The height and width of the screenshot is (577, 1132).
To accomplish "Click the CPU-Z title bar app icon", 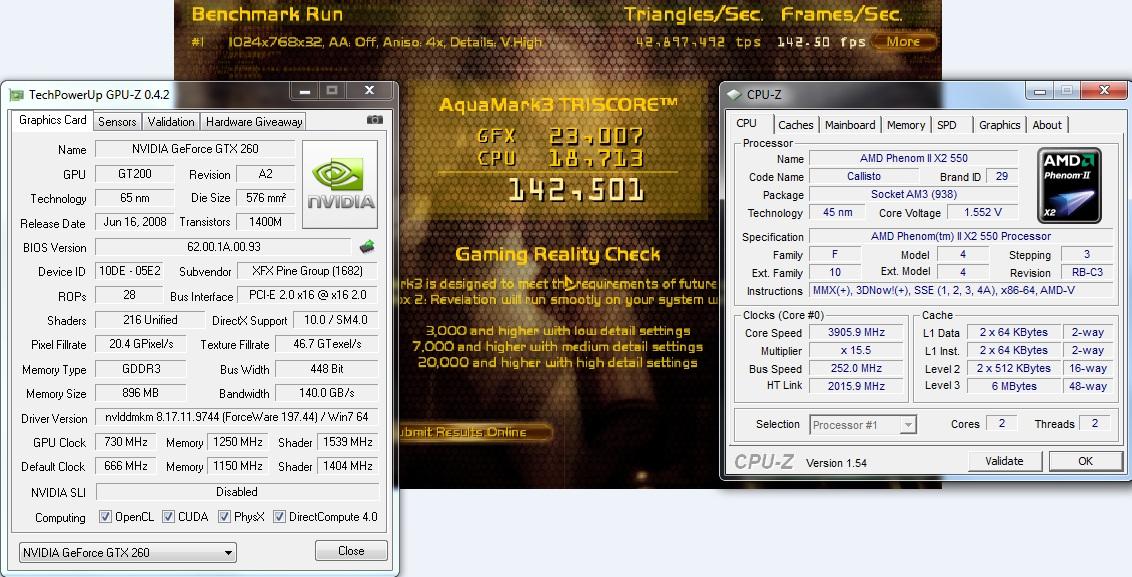I will pos(734,95).
